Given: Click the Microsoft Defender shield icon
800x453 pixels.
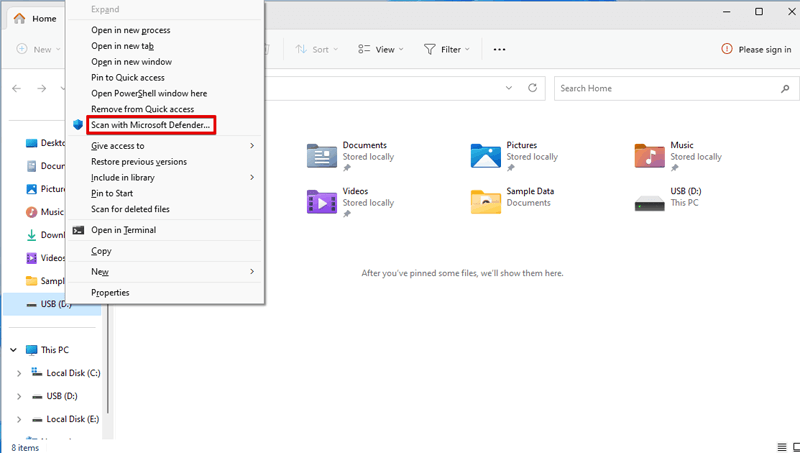Looking at the screenshot, I should (x=78, y=125).
